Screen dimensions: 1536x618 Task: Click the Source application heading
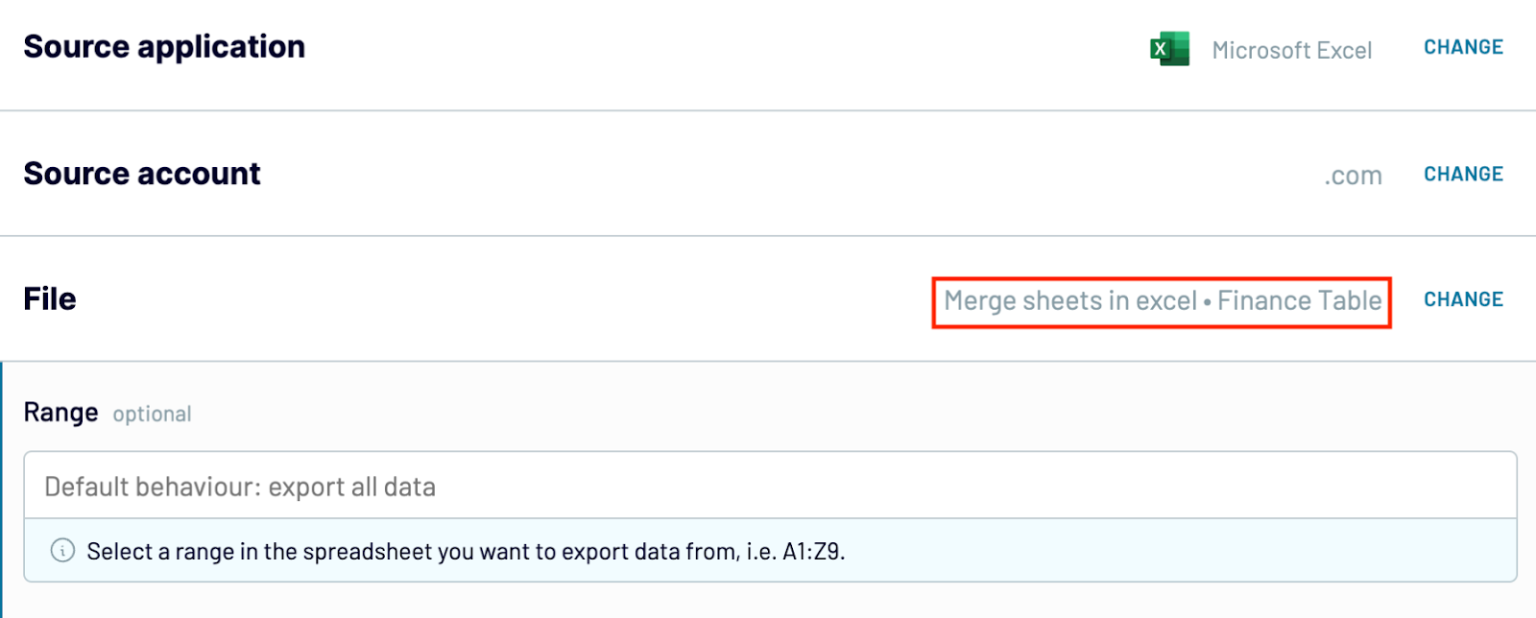pyautogui.click(x=164, y=47)
